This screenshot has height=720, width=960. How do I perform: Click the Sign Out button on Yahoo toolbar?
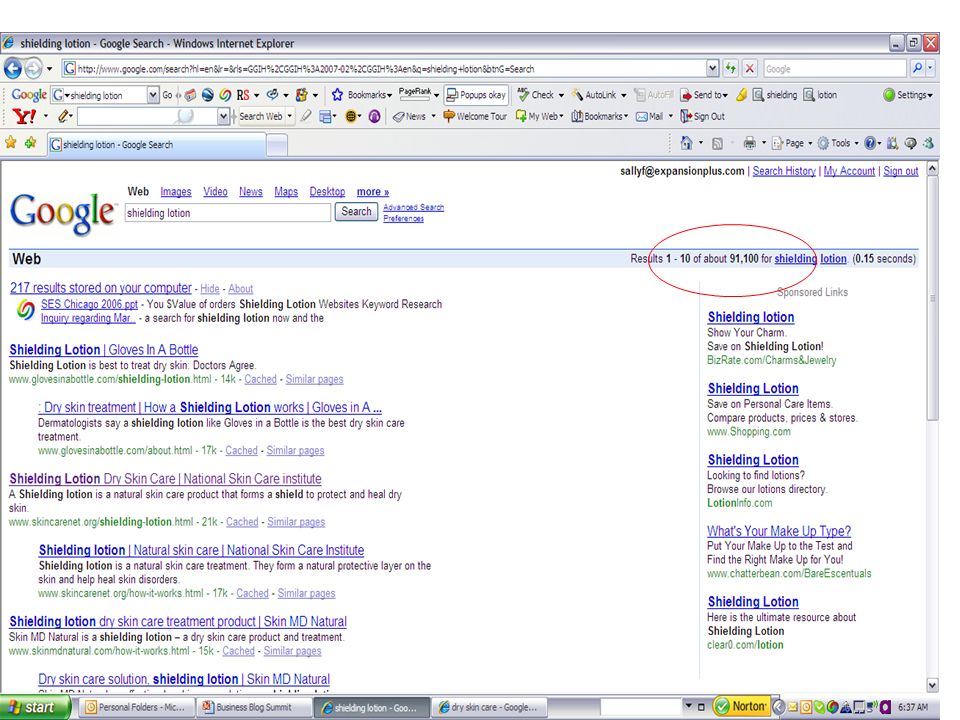(702, 116)
